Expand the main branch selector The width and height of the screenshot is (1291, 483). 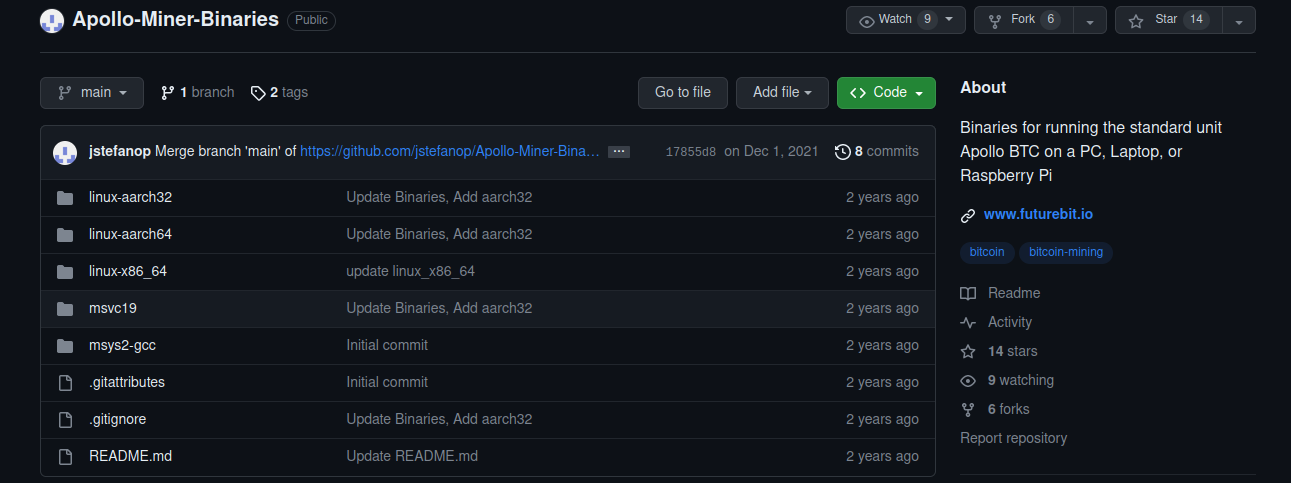point(92,93)
